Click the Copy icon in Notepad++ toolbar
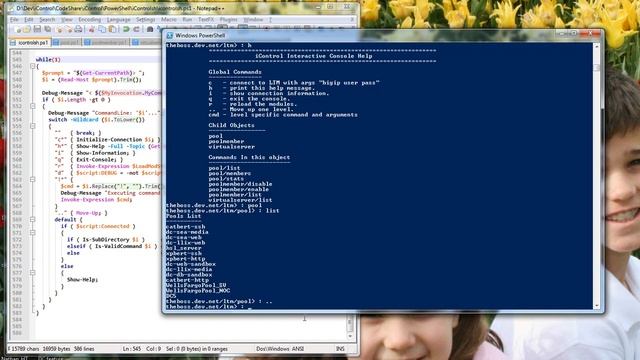Screen dimensions: 640x360 102,29
